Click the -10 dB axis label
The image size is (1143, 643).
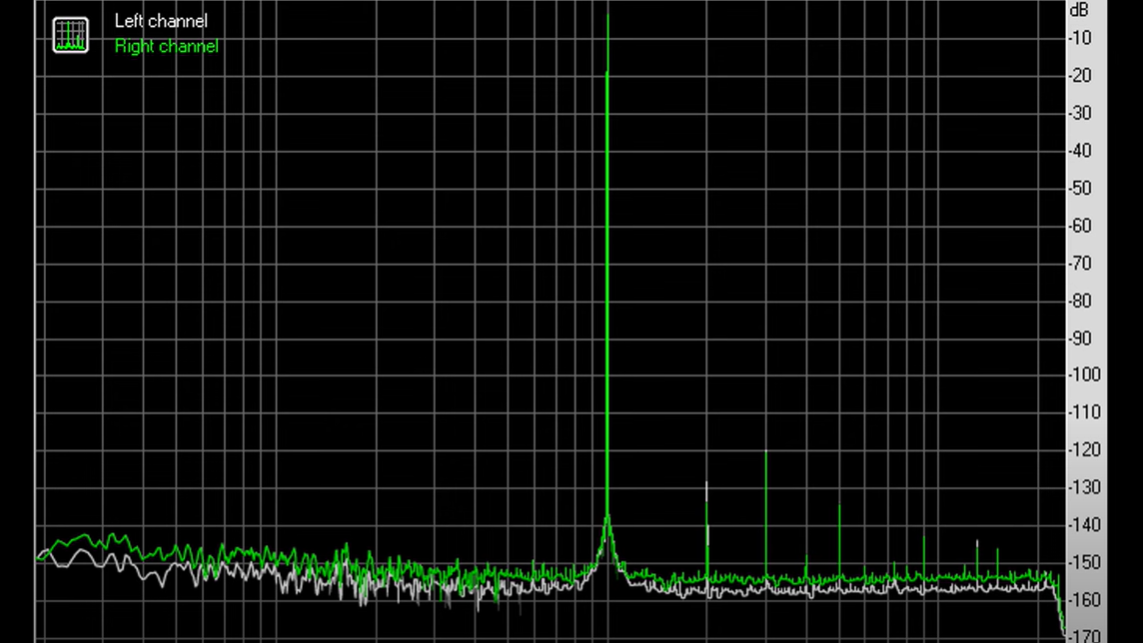tap(1080, 39)
